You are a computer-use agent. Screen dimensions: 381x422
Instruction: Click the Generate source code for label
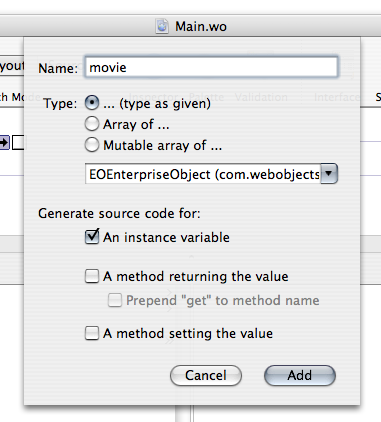119,214
